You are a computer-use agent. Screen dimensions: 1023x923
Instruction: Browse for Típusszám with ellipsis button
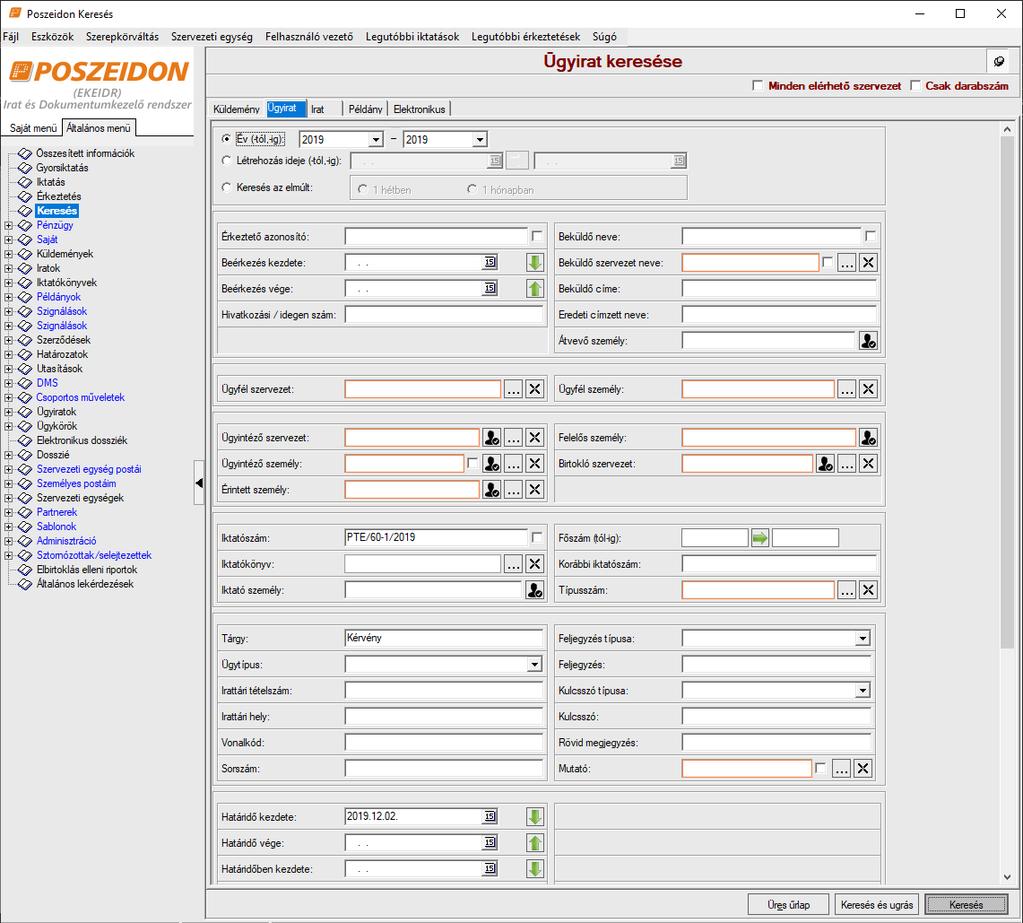(847, 590)
